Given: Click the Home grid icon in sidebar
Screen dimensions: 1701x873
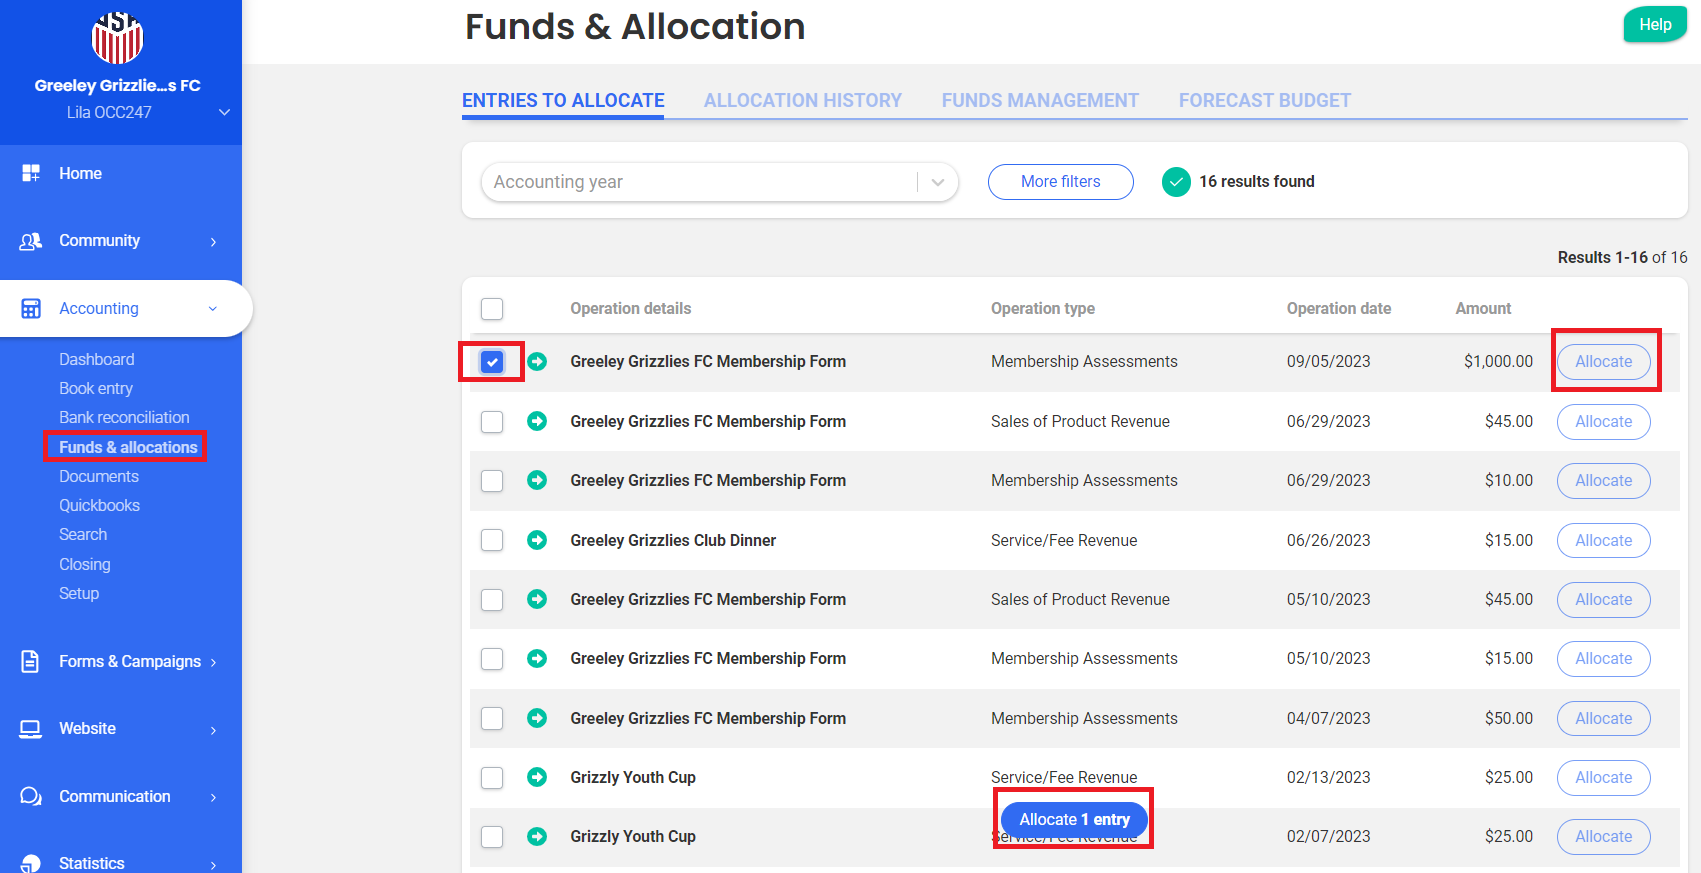Looking at the screenshot, I should coord(31,173).
